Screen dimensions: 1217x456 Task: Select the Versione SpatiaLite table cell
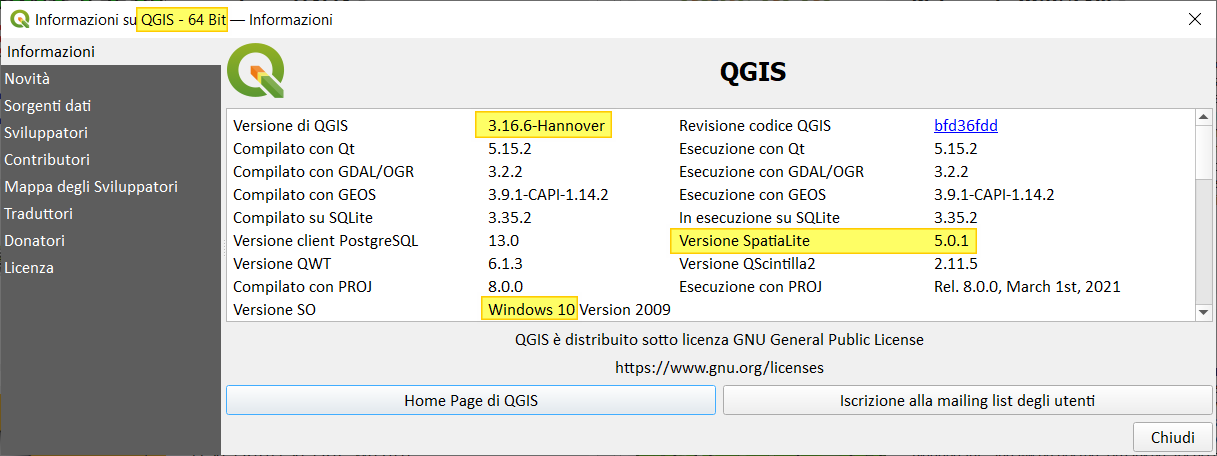click(744, 241)
